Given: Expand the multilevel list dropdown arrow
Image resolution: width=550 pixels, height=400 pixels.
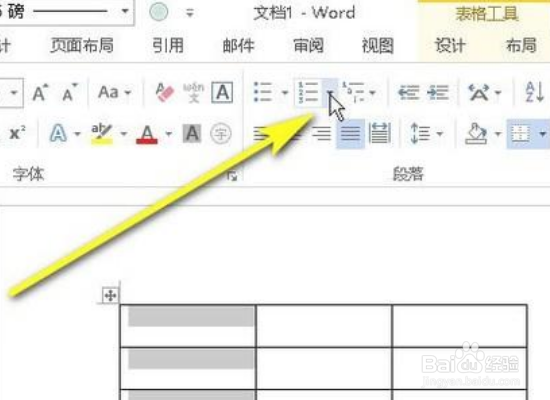Looking at the screenshot, I should (373, 93).
